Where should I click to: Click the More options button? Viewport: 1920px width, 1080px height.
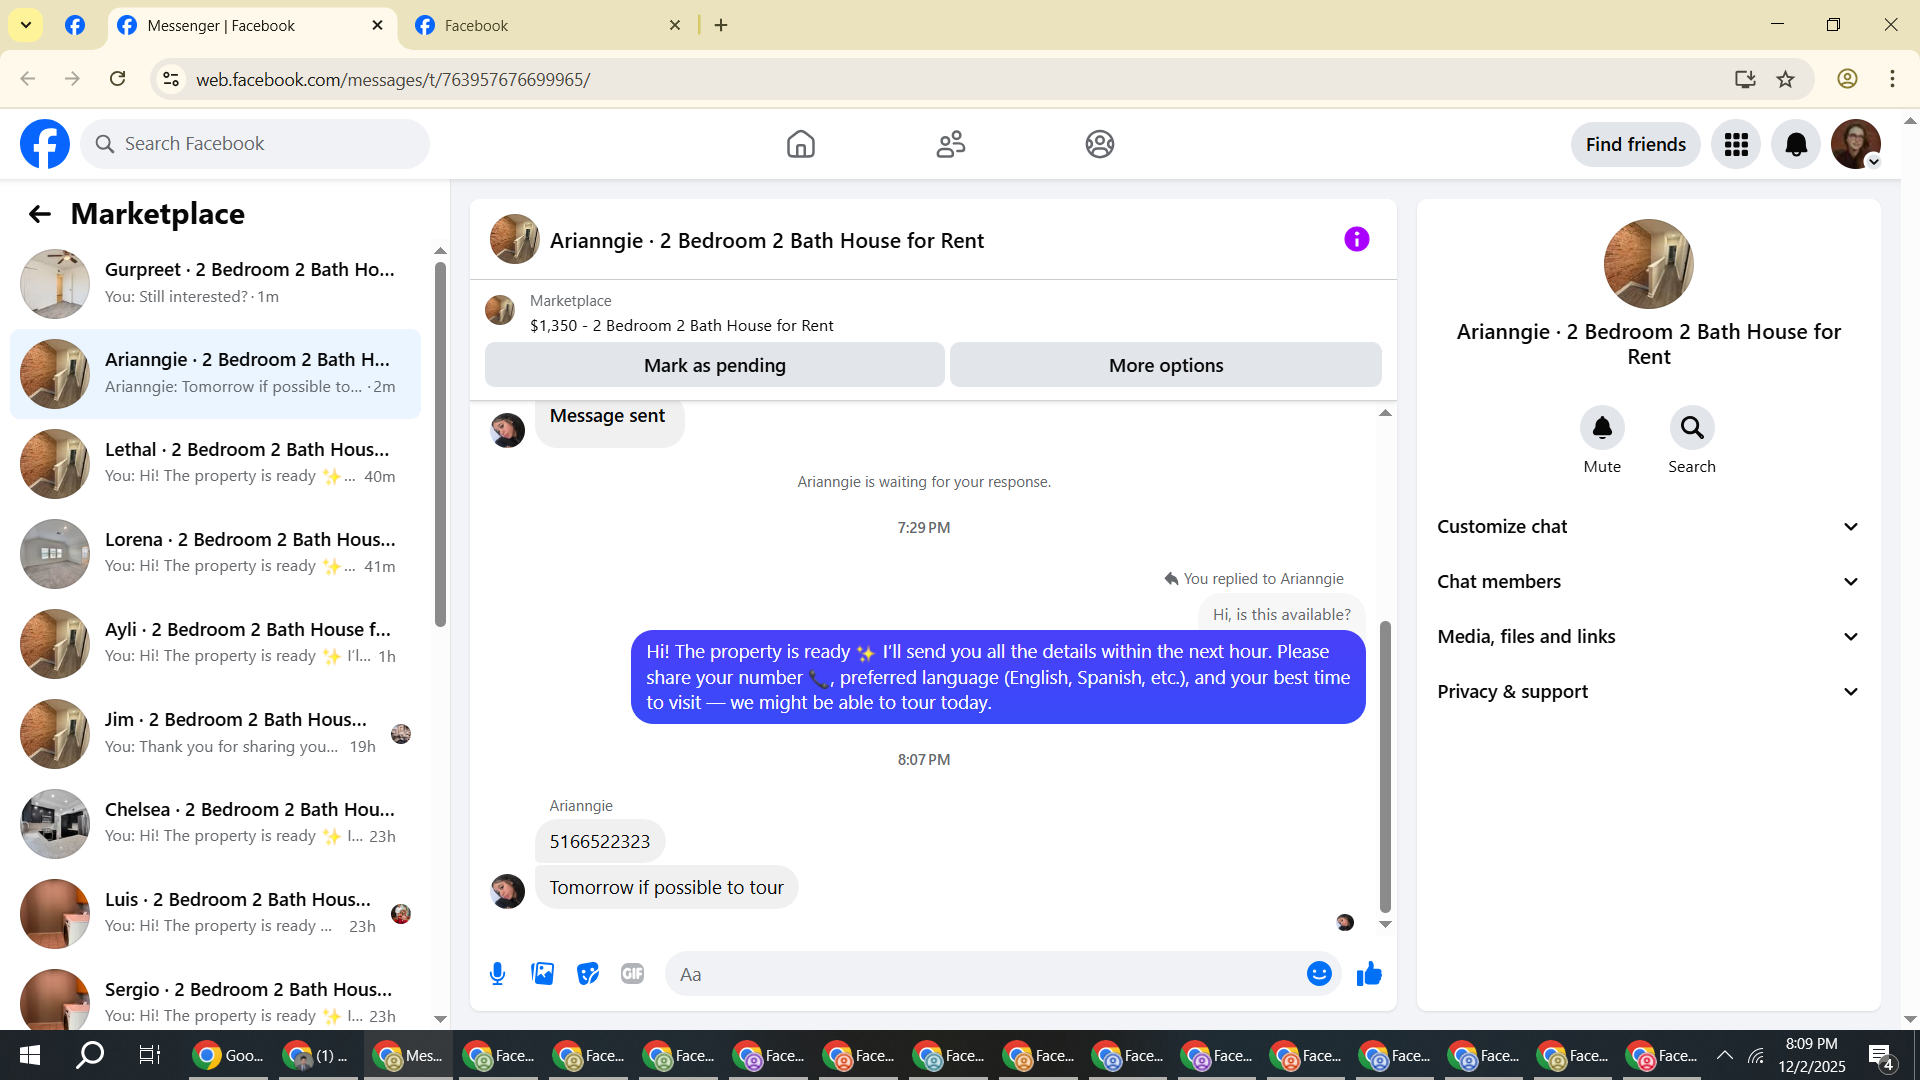click(1165, 366)
